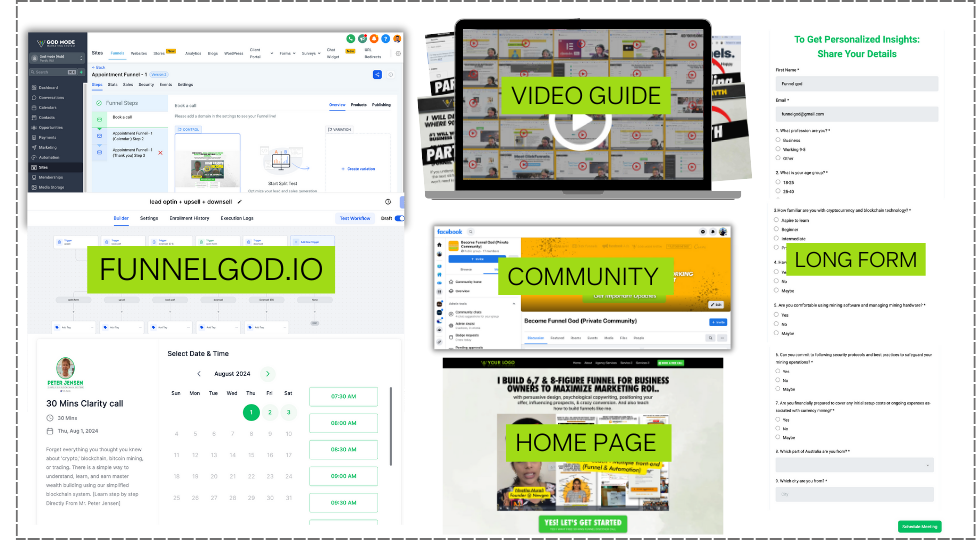976x540 pixels.
Task: Open Dashboard in the God Mode sidebar
Action: 48,88
